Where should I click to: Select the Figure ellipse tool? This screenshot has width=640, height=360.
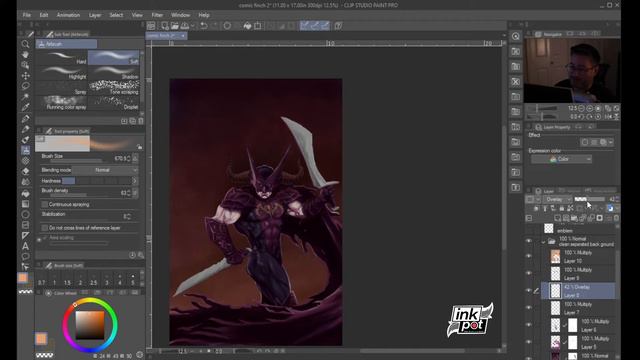pyautogui.click(x=25, y=214)
